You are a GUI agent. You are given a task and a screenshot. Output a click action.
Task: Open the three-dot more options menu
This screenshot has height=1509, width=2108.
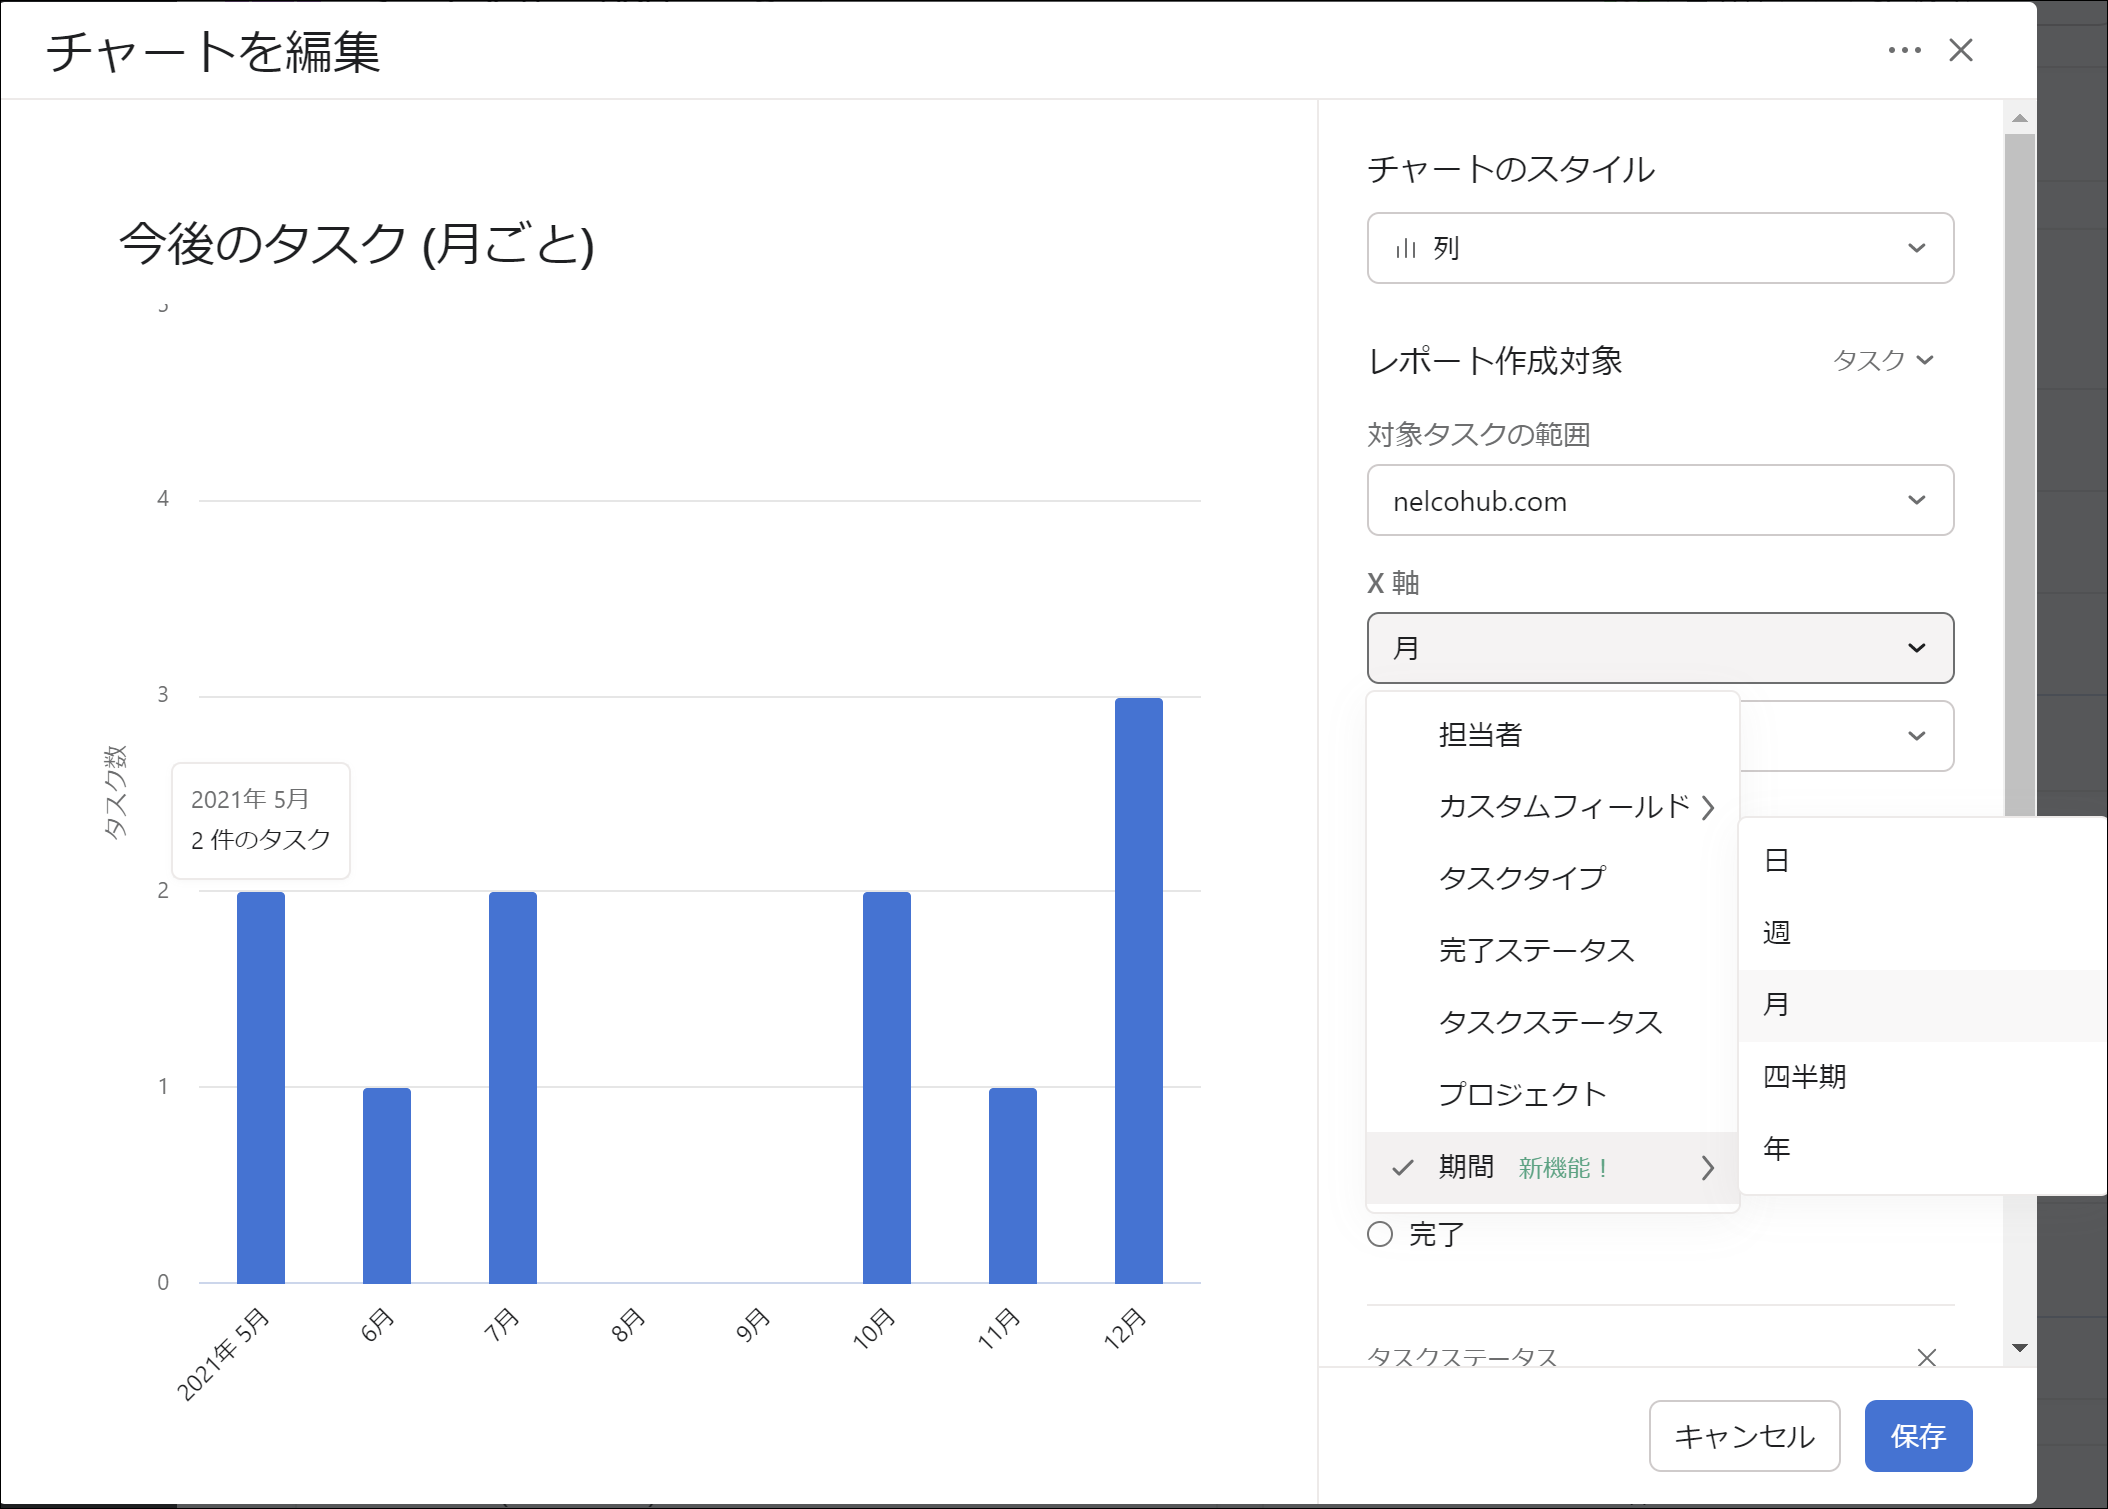(x=1904, y=50)
